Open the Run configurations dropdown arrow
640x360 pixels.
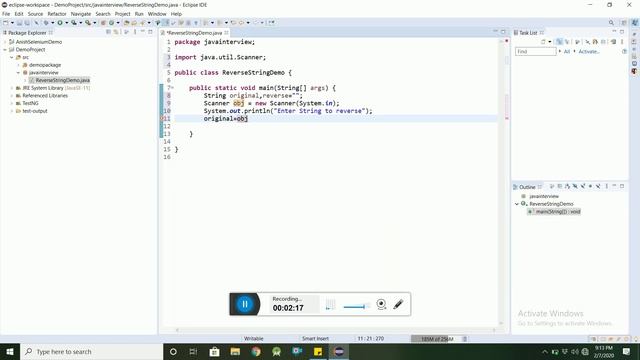(x=67, y=23)
